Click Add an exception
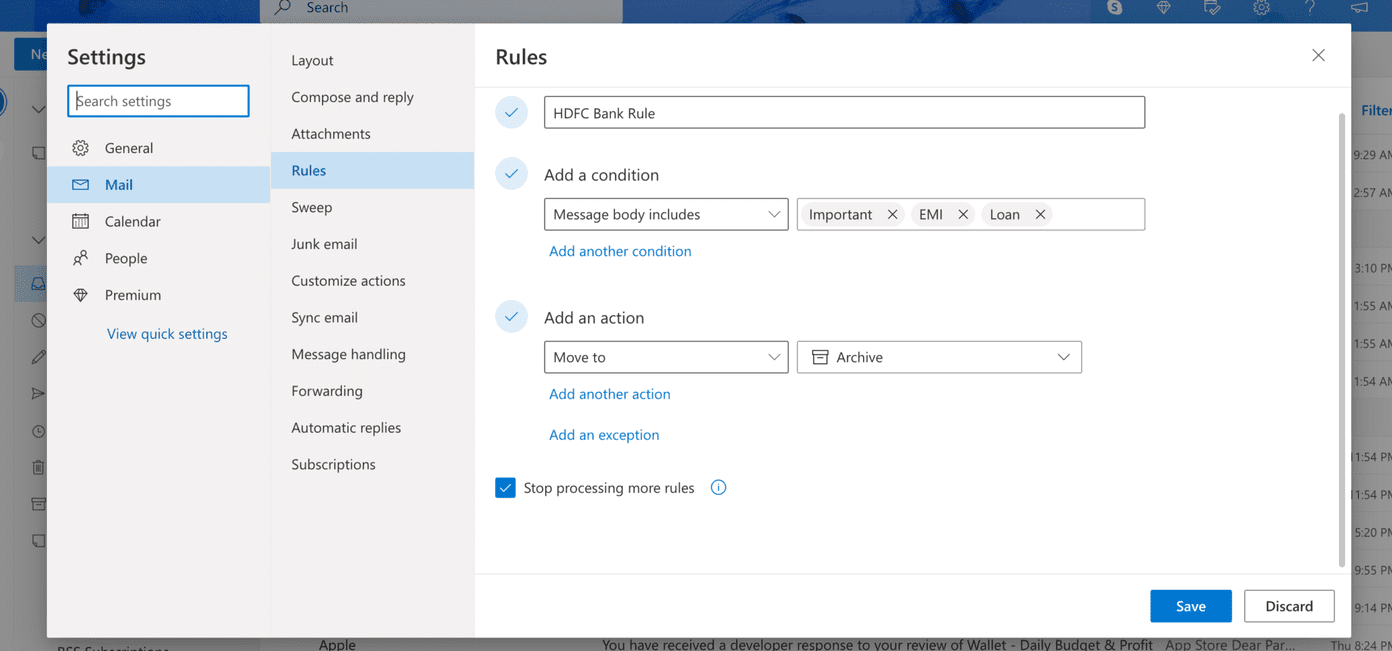Image resolution: width=1392 pixels, height=651 pixels. [604, 435]
